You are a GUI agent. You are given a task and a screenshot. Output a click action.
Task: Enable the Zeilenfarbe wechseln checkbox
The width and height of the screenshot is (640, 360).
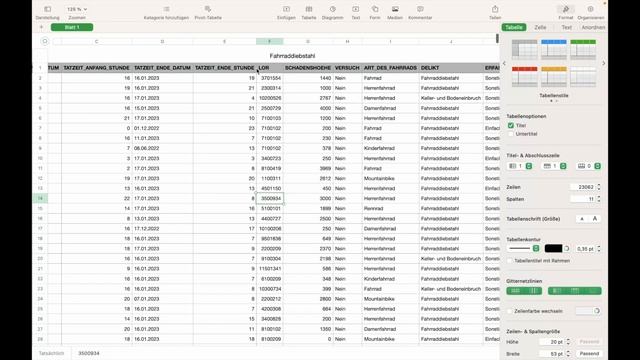click(509, 311)
